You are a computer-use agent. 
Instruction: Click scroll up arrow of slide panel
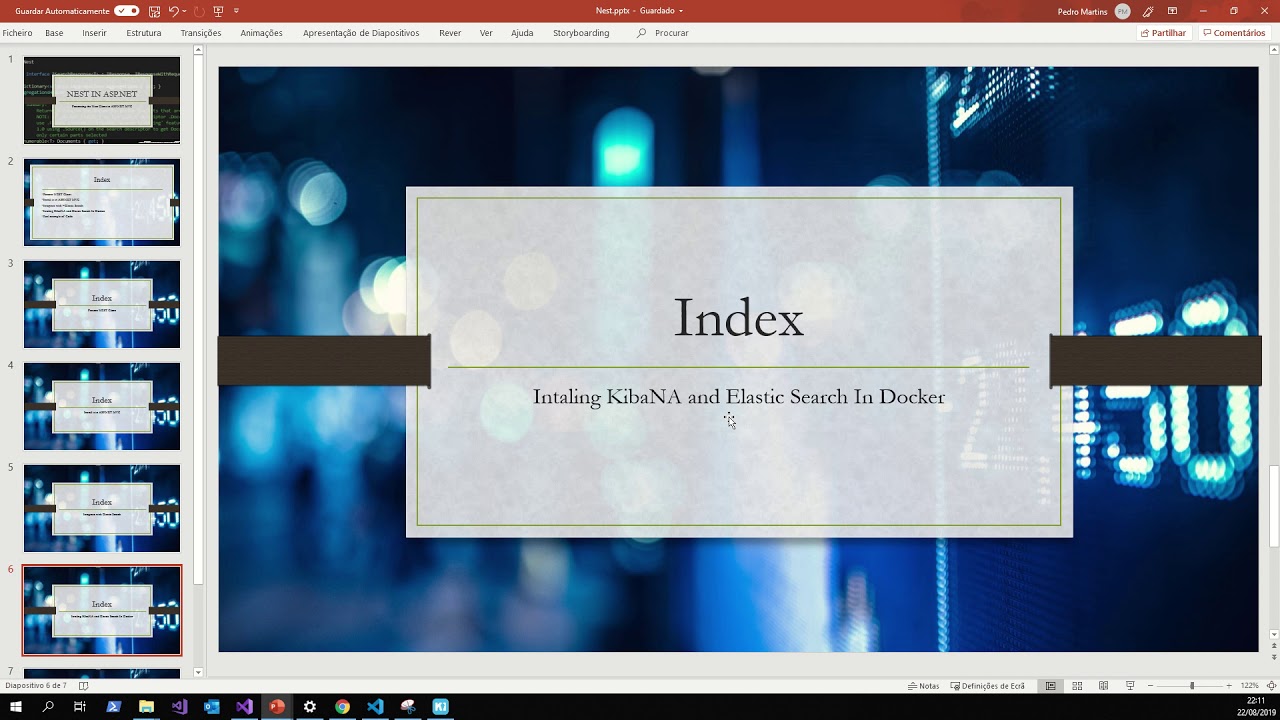(198, 49)
